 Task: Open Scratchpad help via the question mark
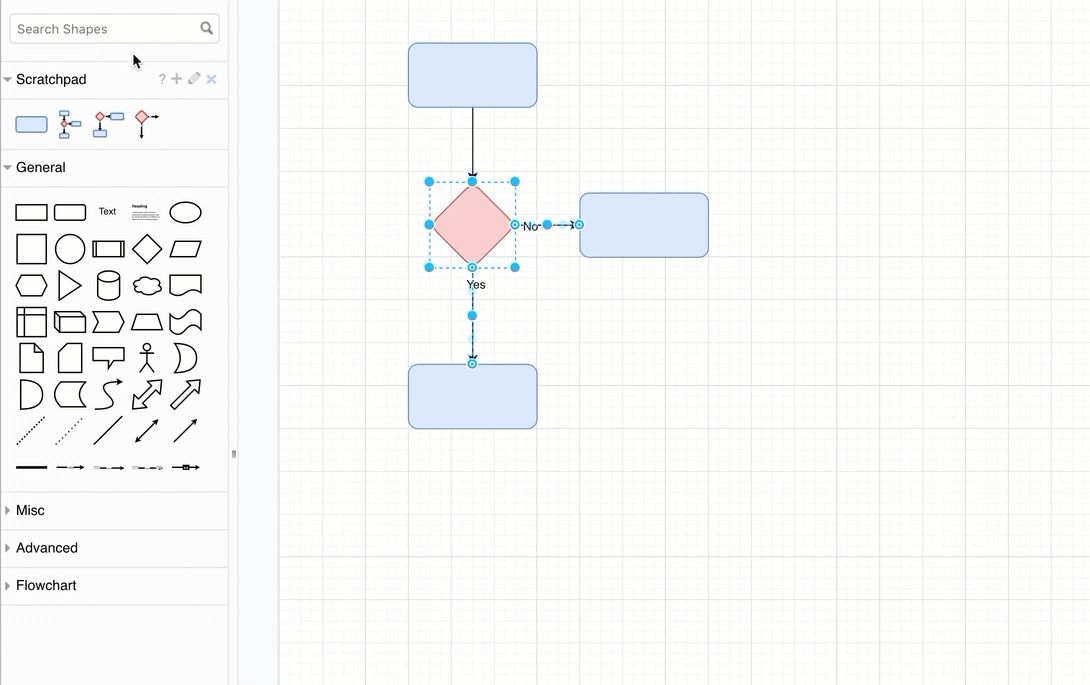click(x=161, y=79)
